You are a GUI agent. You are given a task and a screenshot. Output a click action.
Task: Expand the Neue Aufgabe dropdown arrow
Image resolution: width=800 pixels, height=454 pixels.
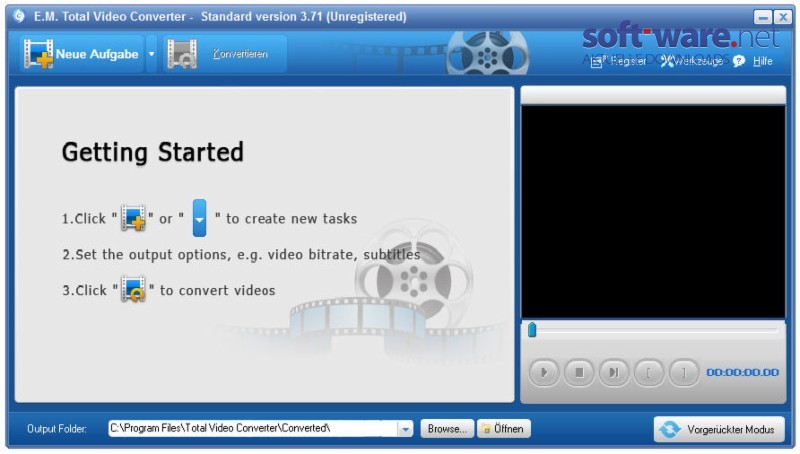(x=152, y=54)
